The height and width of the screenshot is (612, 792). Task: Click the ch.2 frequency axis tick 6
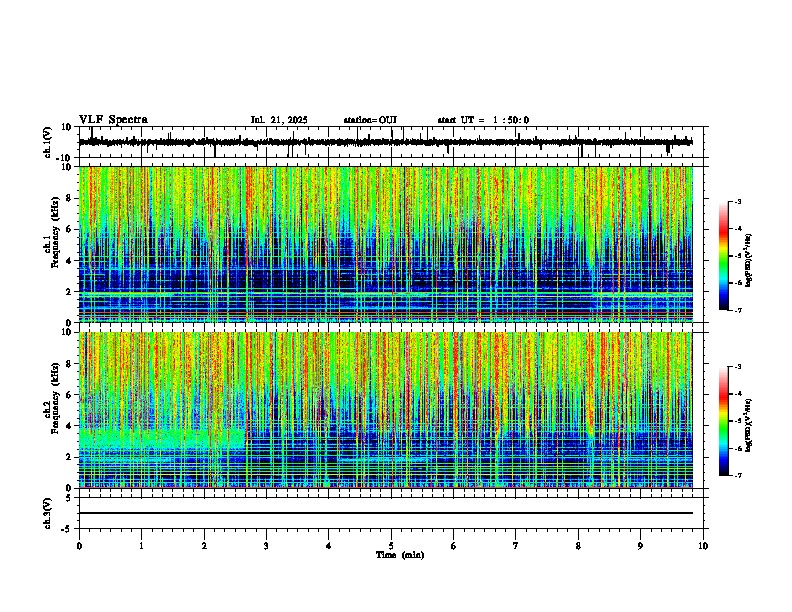70,394
